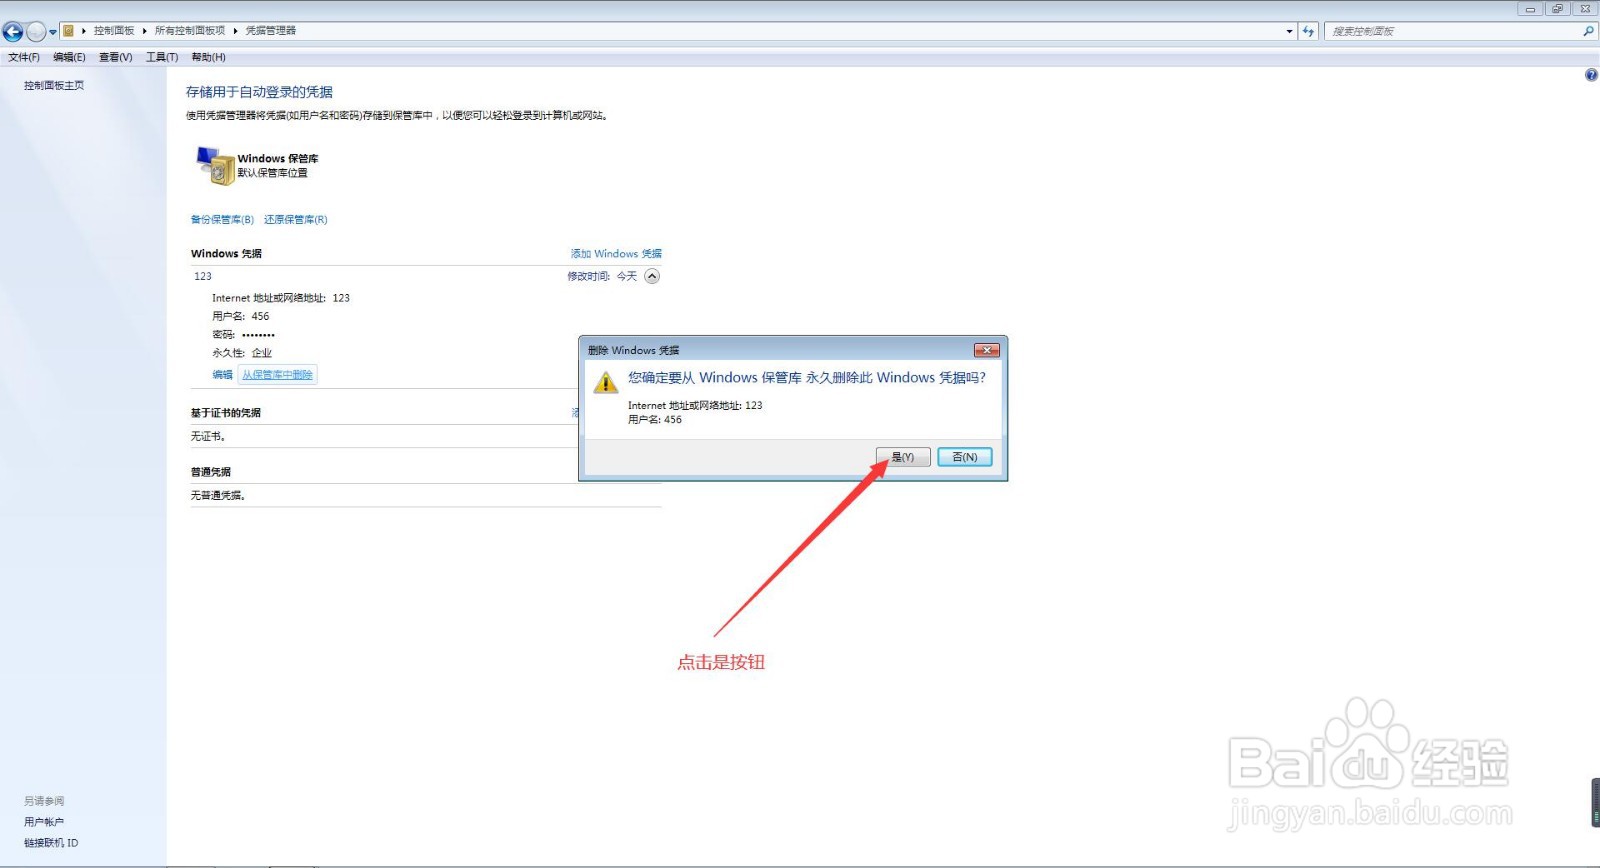Click the 无普通凭据。 text row
The height and width of the screenshot is (868, 1600).
tap(218, 495)
